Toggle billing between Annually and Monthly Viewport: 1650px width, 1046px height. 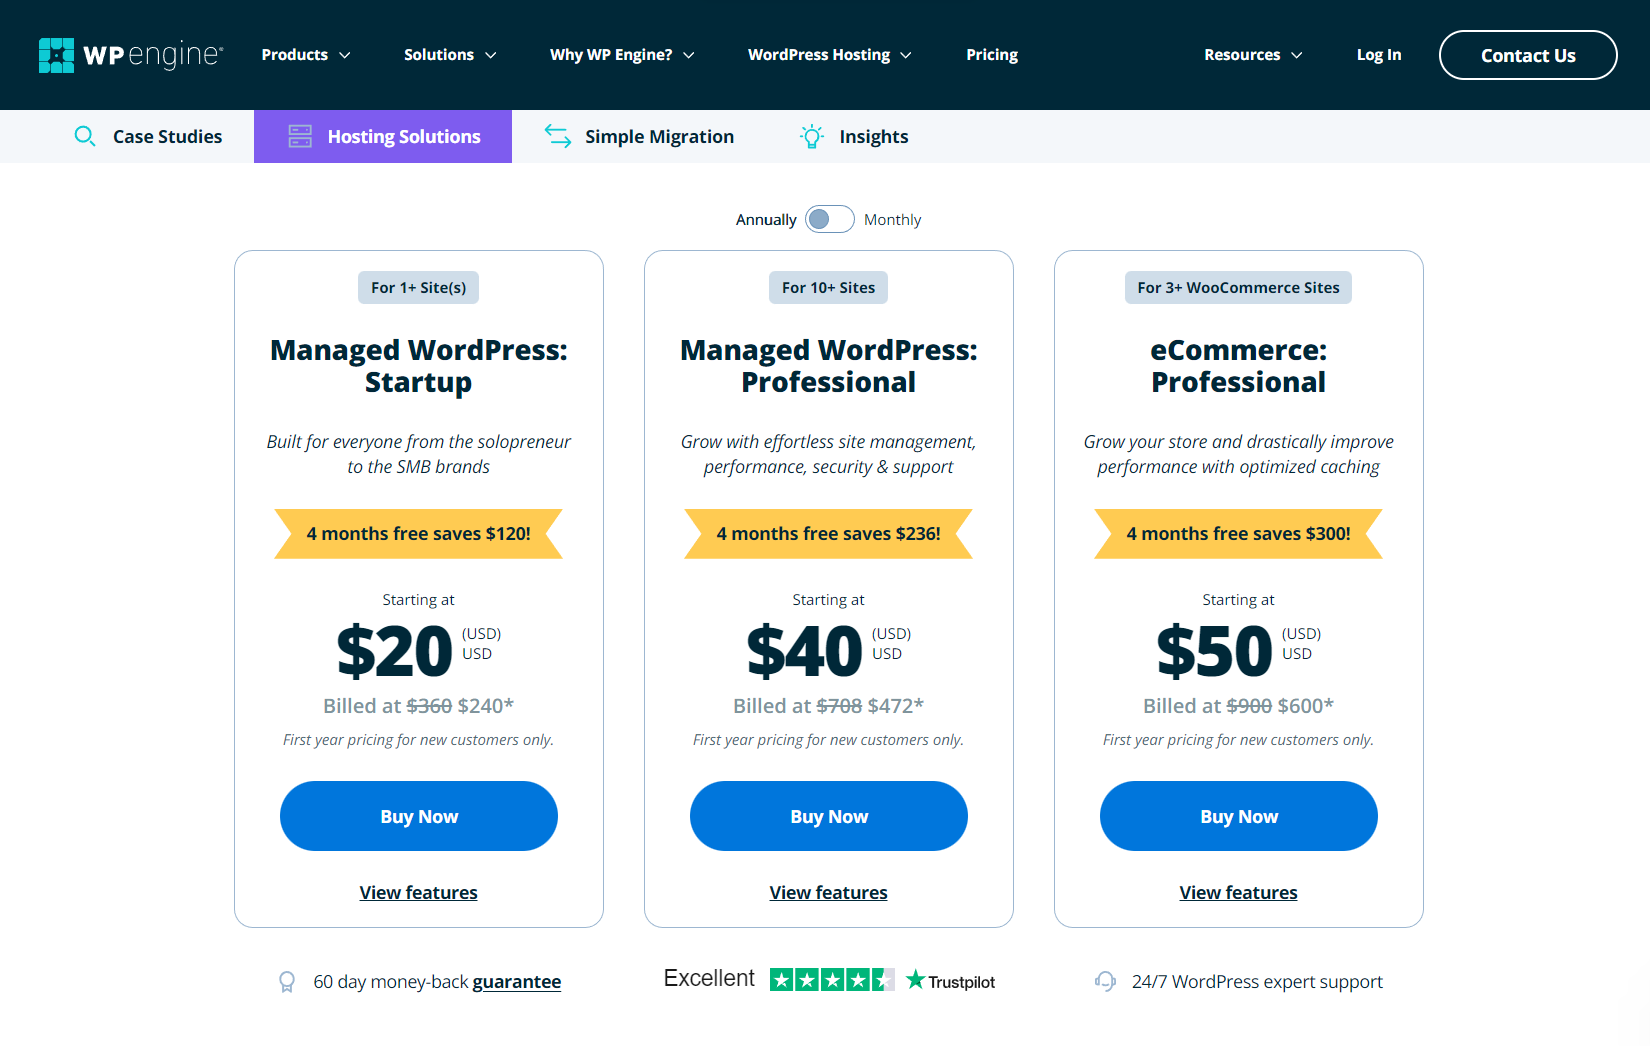click(829, 219)
